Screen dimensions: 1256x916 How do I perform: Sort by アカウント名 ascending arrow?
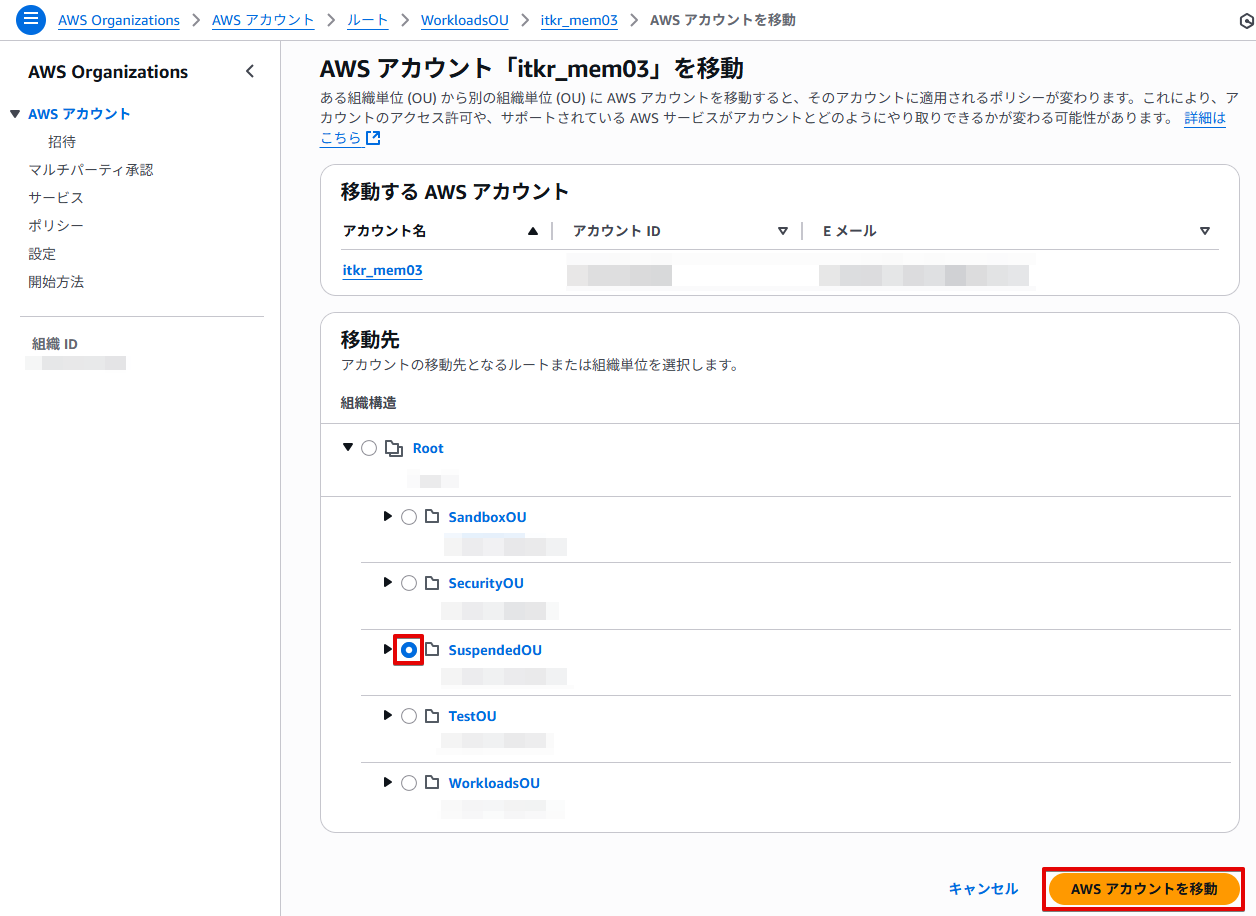[533, 231]
